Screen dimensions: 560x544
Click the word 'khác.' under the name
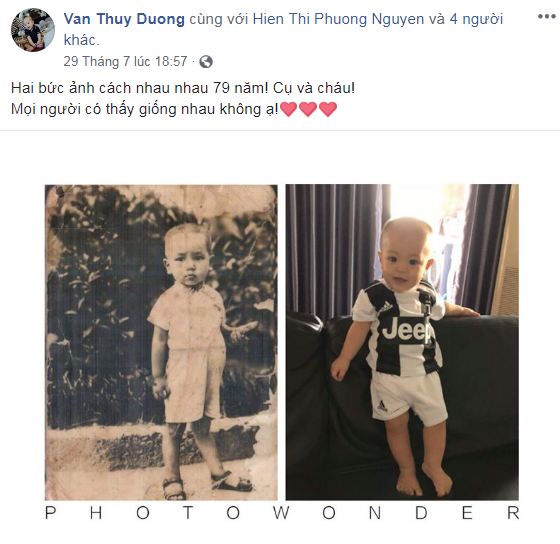81,40
